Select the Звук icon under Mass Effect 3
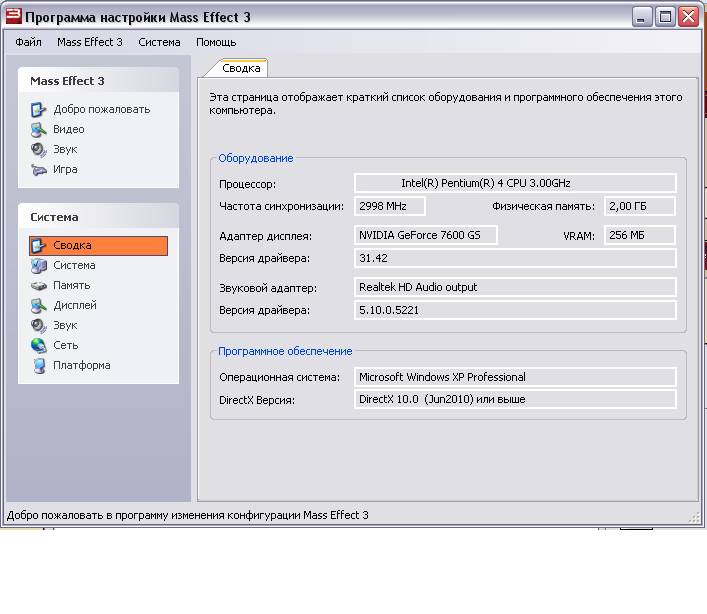Image resolution: width=707 pixels, height=614 pixels. [x=38, y=149]
